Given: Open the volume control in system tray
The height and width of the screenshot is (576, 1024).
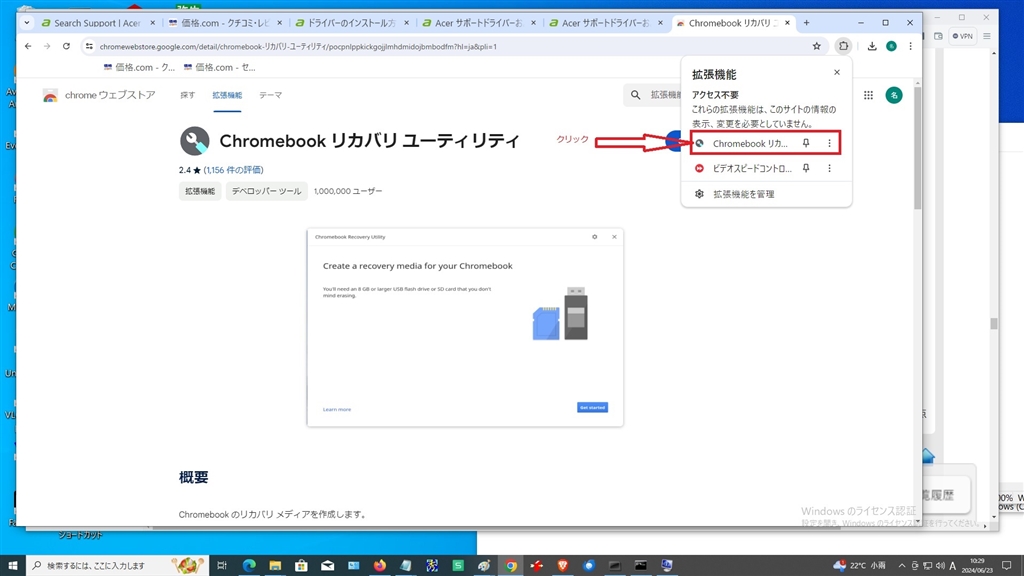Looking at the screenshot, I should 940,566.
